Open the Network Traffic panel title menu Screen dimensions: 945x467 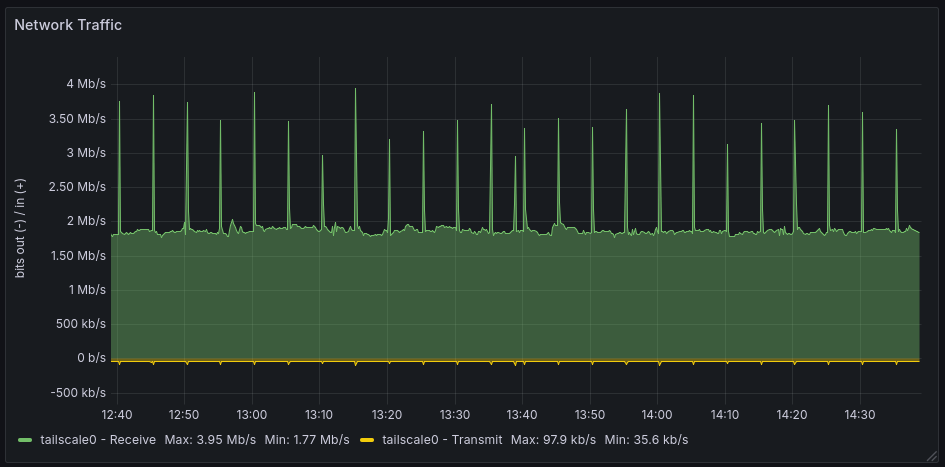68,25
